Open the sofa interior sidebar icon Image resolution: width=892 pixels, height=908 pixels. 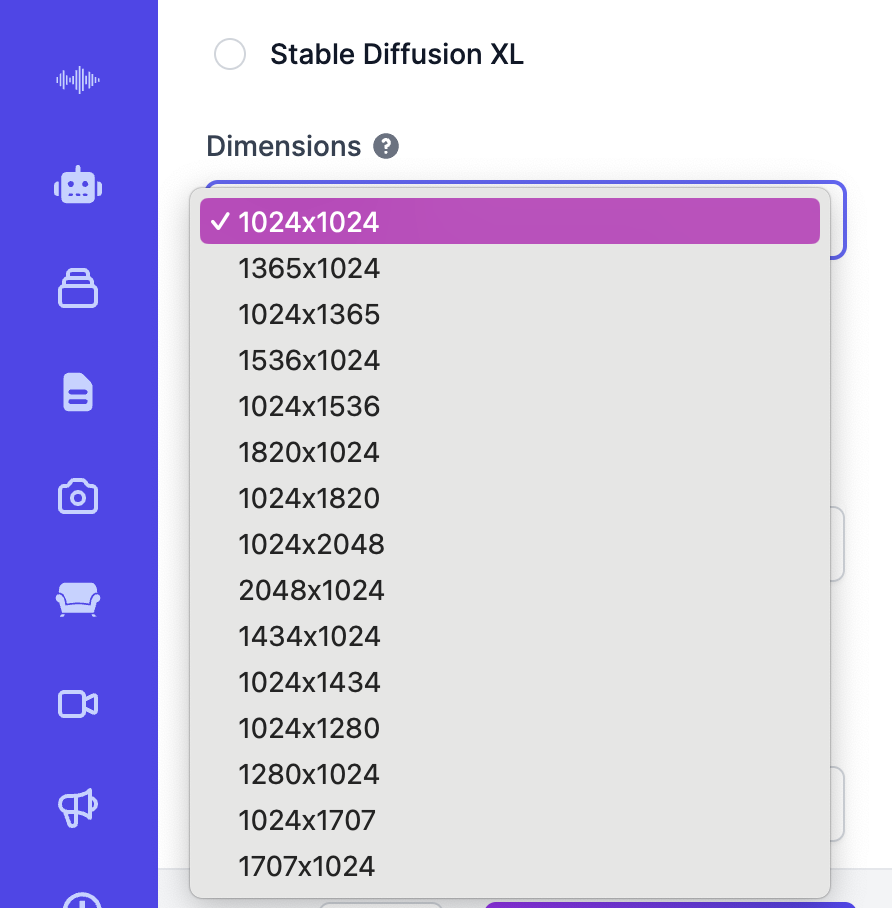[78, 600]
